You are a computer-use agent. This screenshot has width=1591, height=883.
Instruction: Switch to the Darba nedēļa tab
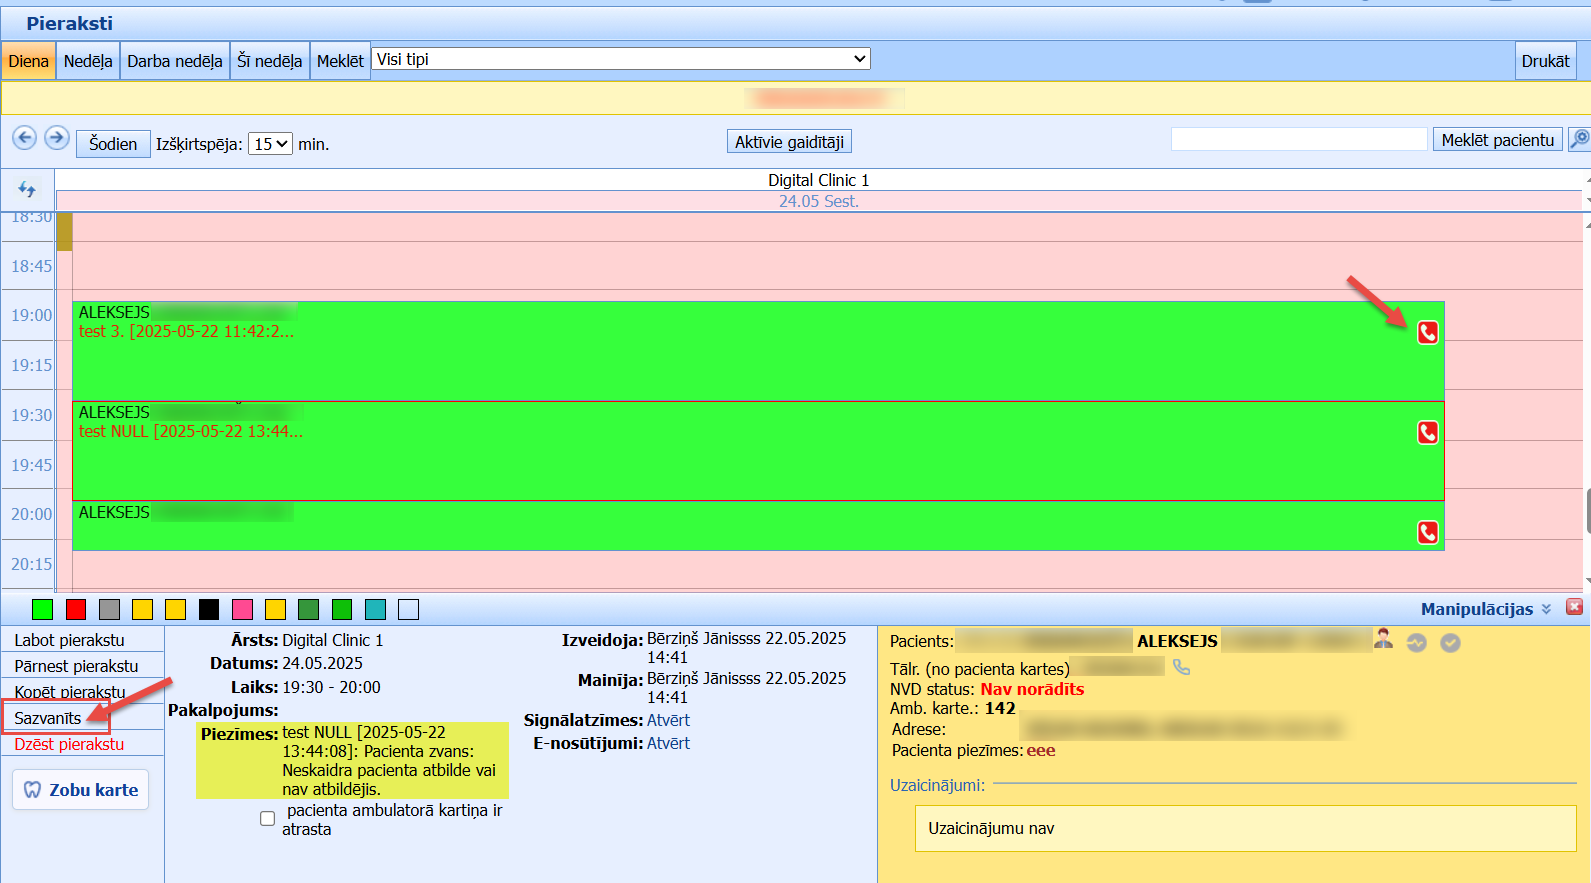[175, 61]
